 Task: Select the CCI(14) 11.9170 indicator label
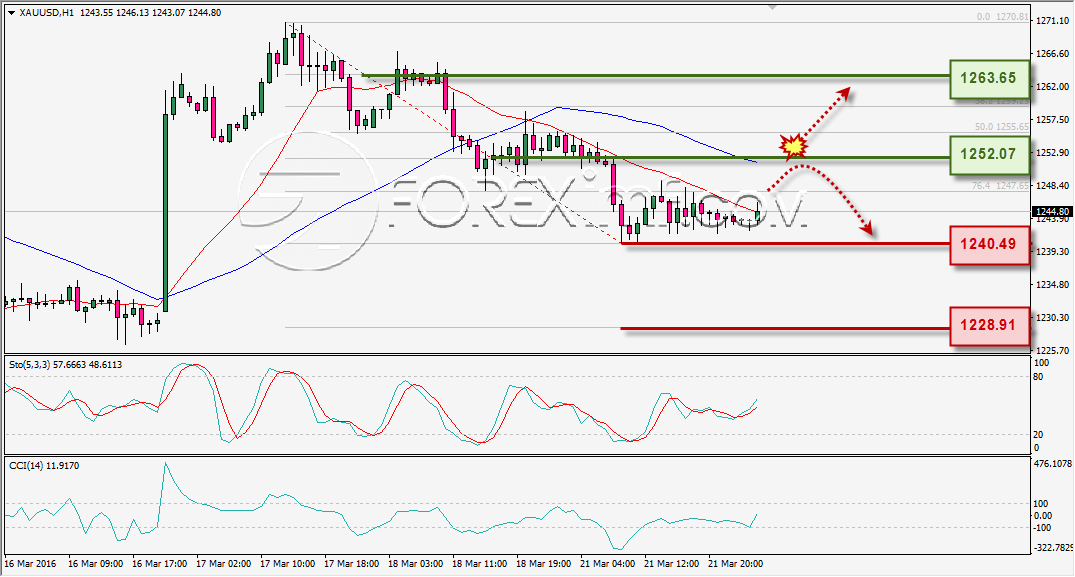[x=44, y=465]
